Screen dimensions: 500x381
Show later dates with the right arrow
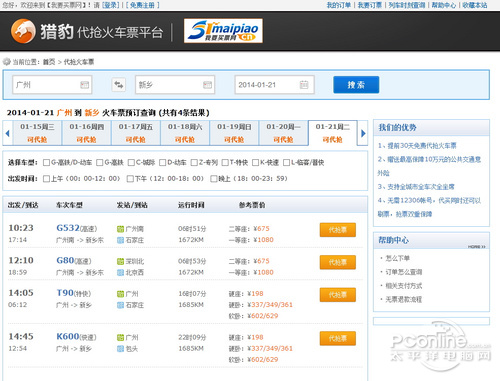363,133
